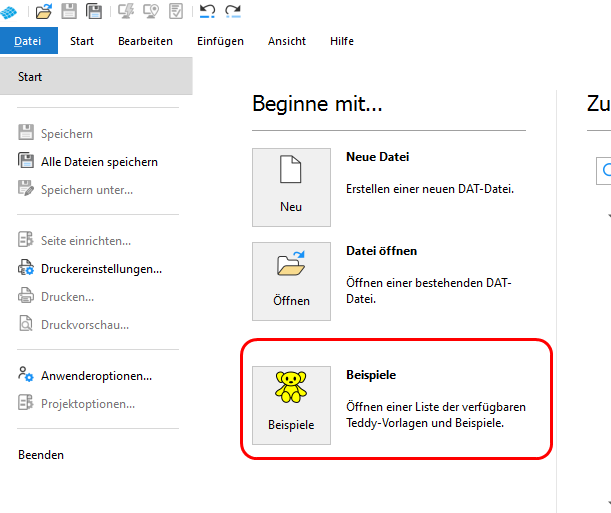Click the save all files toolbar icon
Viewport: 611px width, 513px height.
click(94, 12)
